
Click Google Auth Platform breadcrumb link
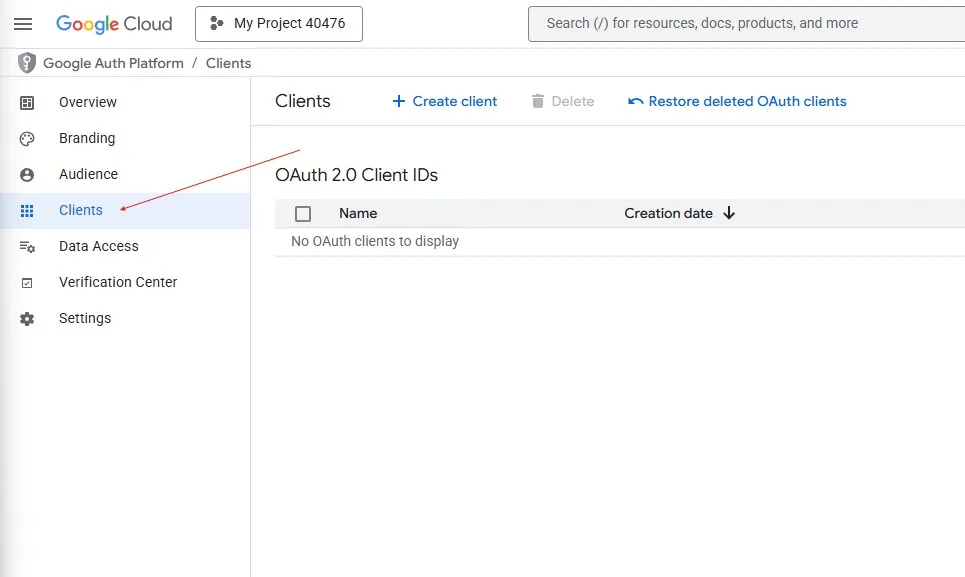[113, 63]
